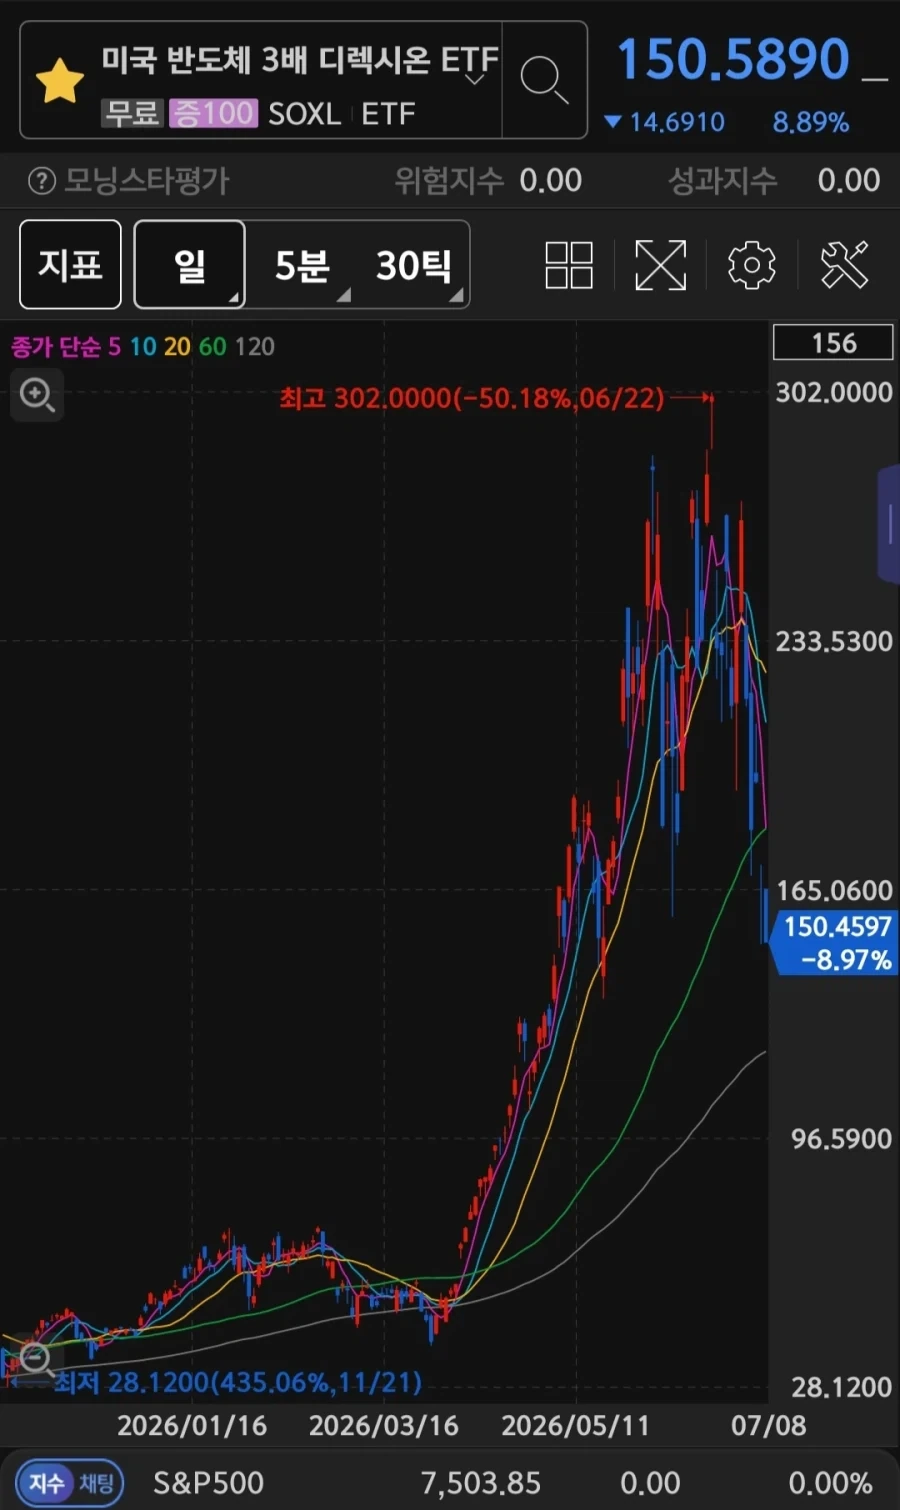The height and width of the screenshot is (1510, 900).
Task: Open the drawing tools icon
Action: coord(844,265)
